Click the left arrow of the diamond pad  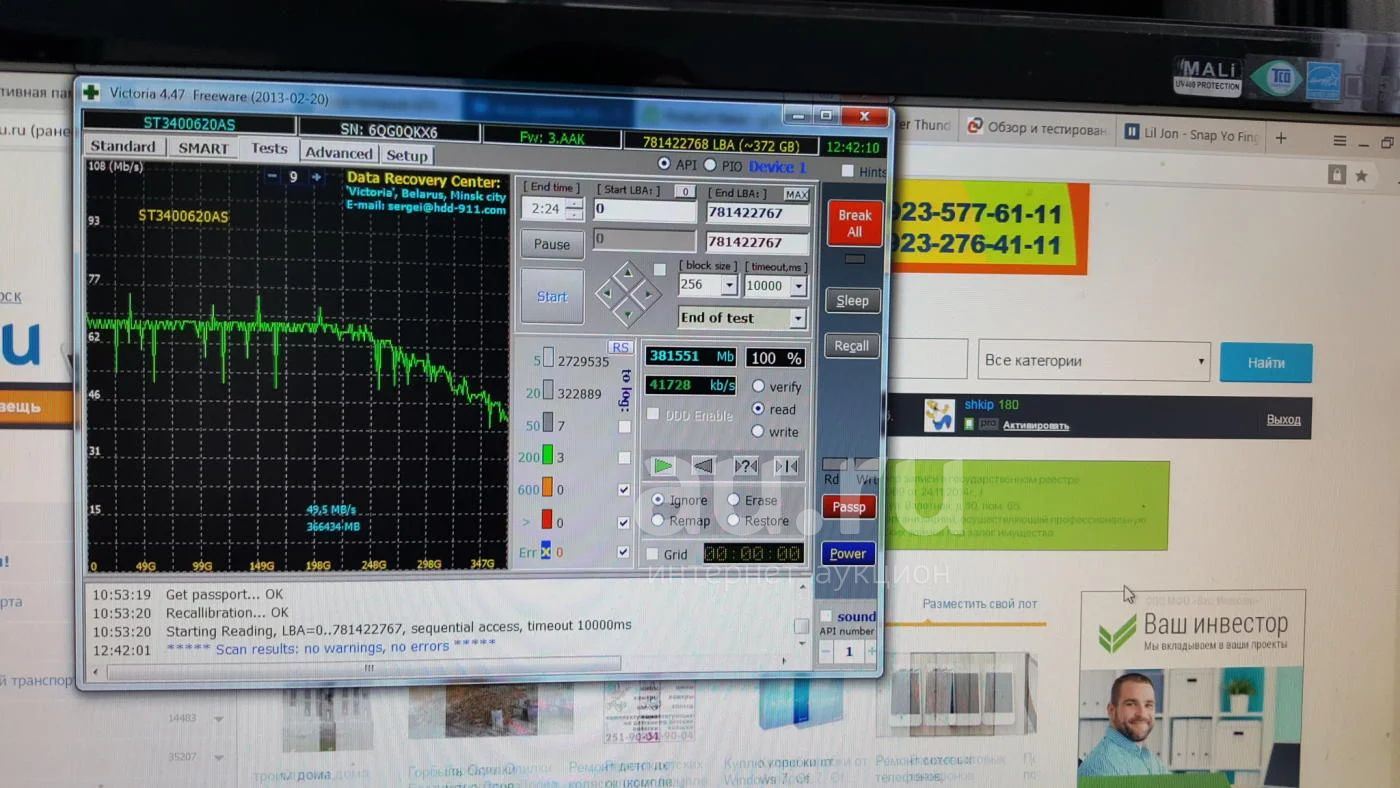coord(606,293)
